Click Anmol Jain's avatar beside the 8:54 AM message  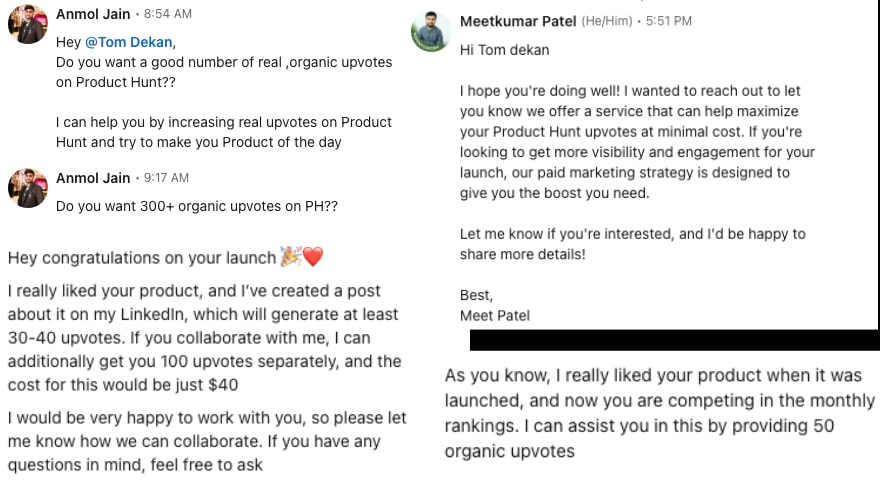click(x=28, y=23)
